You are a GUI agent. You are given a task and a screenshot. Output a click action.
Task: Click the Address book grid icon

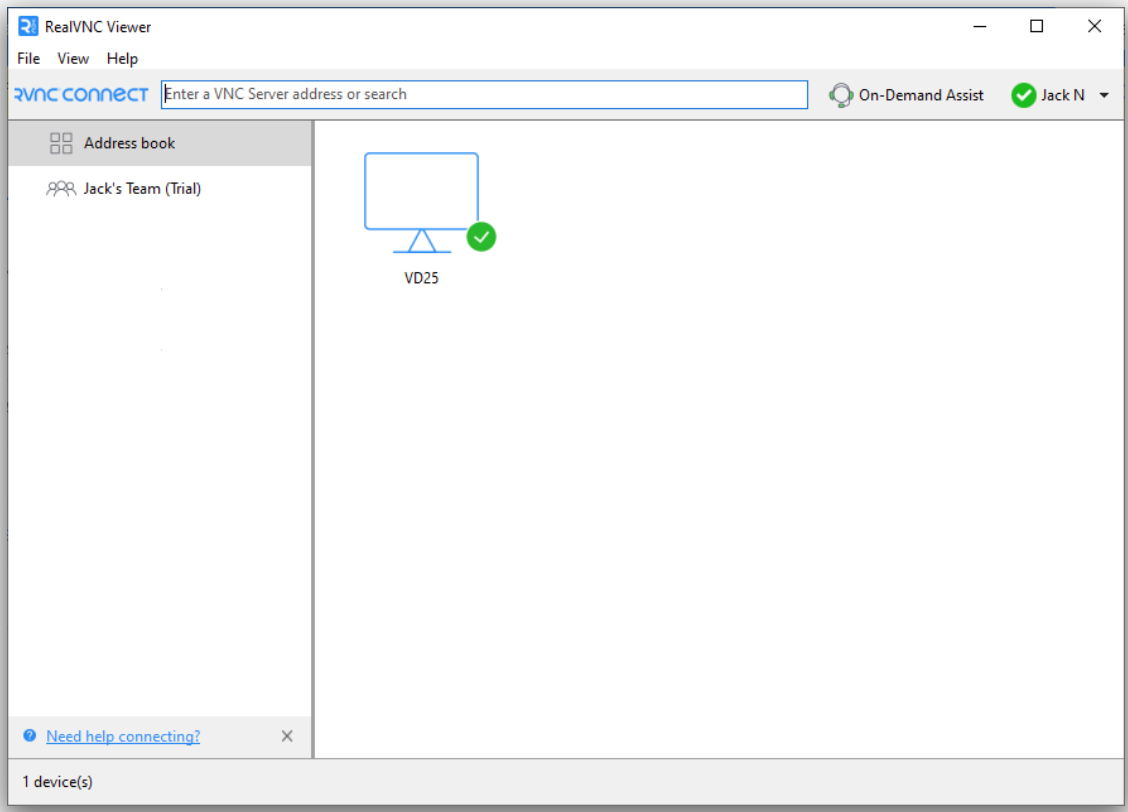pos(60,143)
